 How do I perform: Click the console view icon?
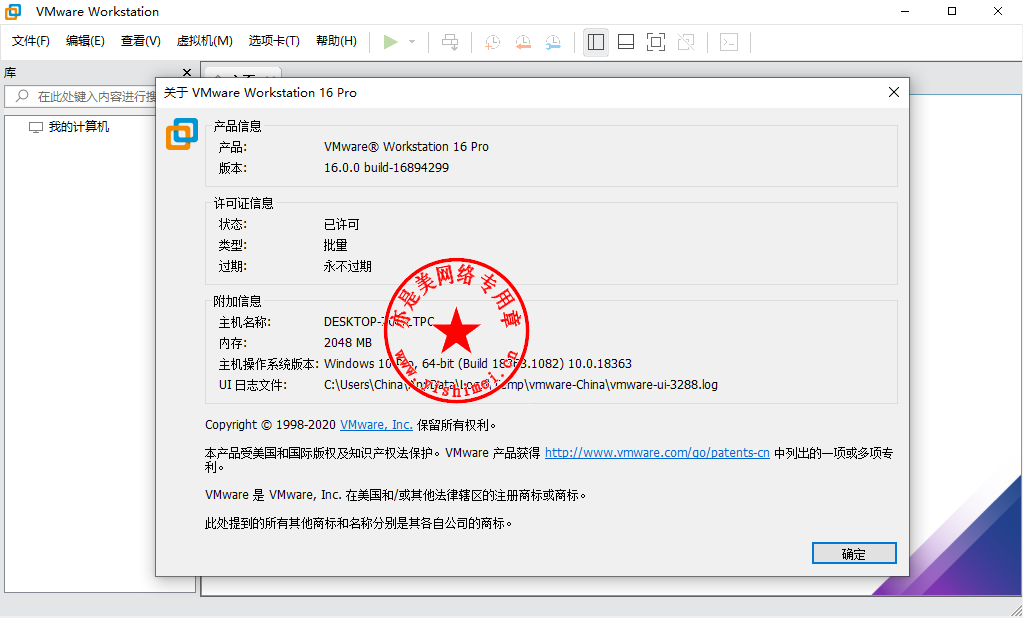pyautogui.click(x=729, y=42)
